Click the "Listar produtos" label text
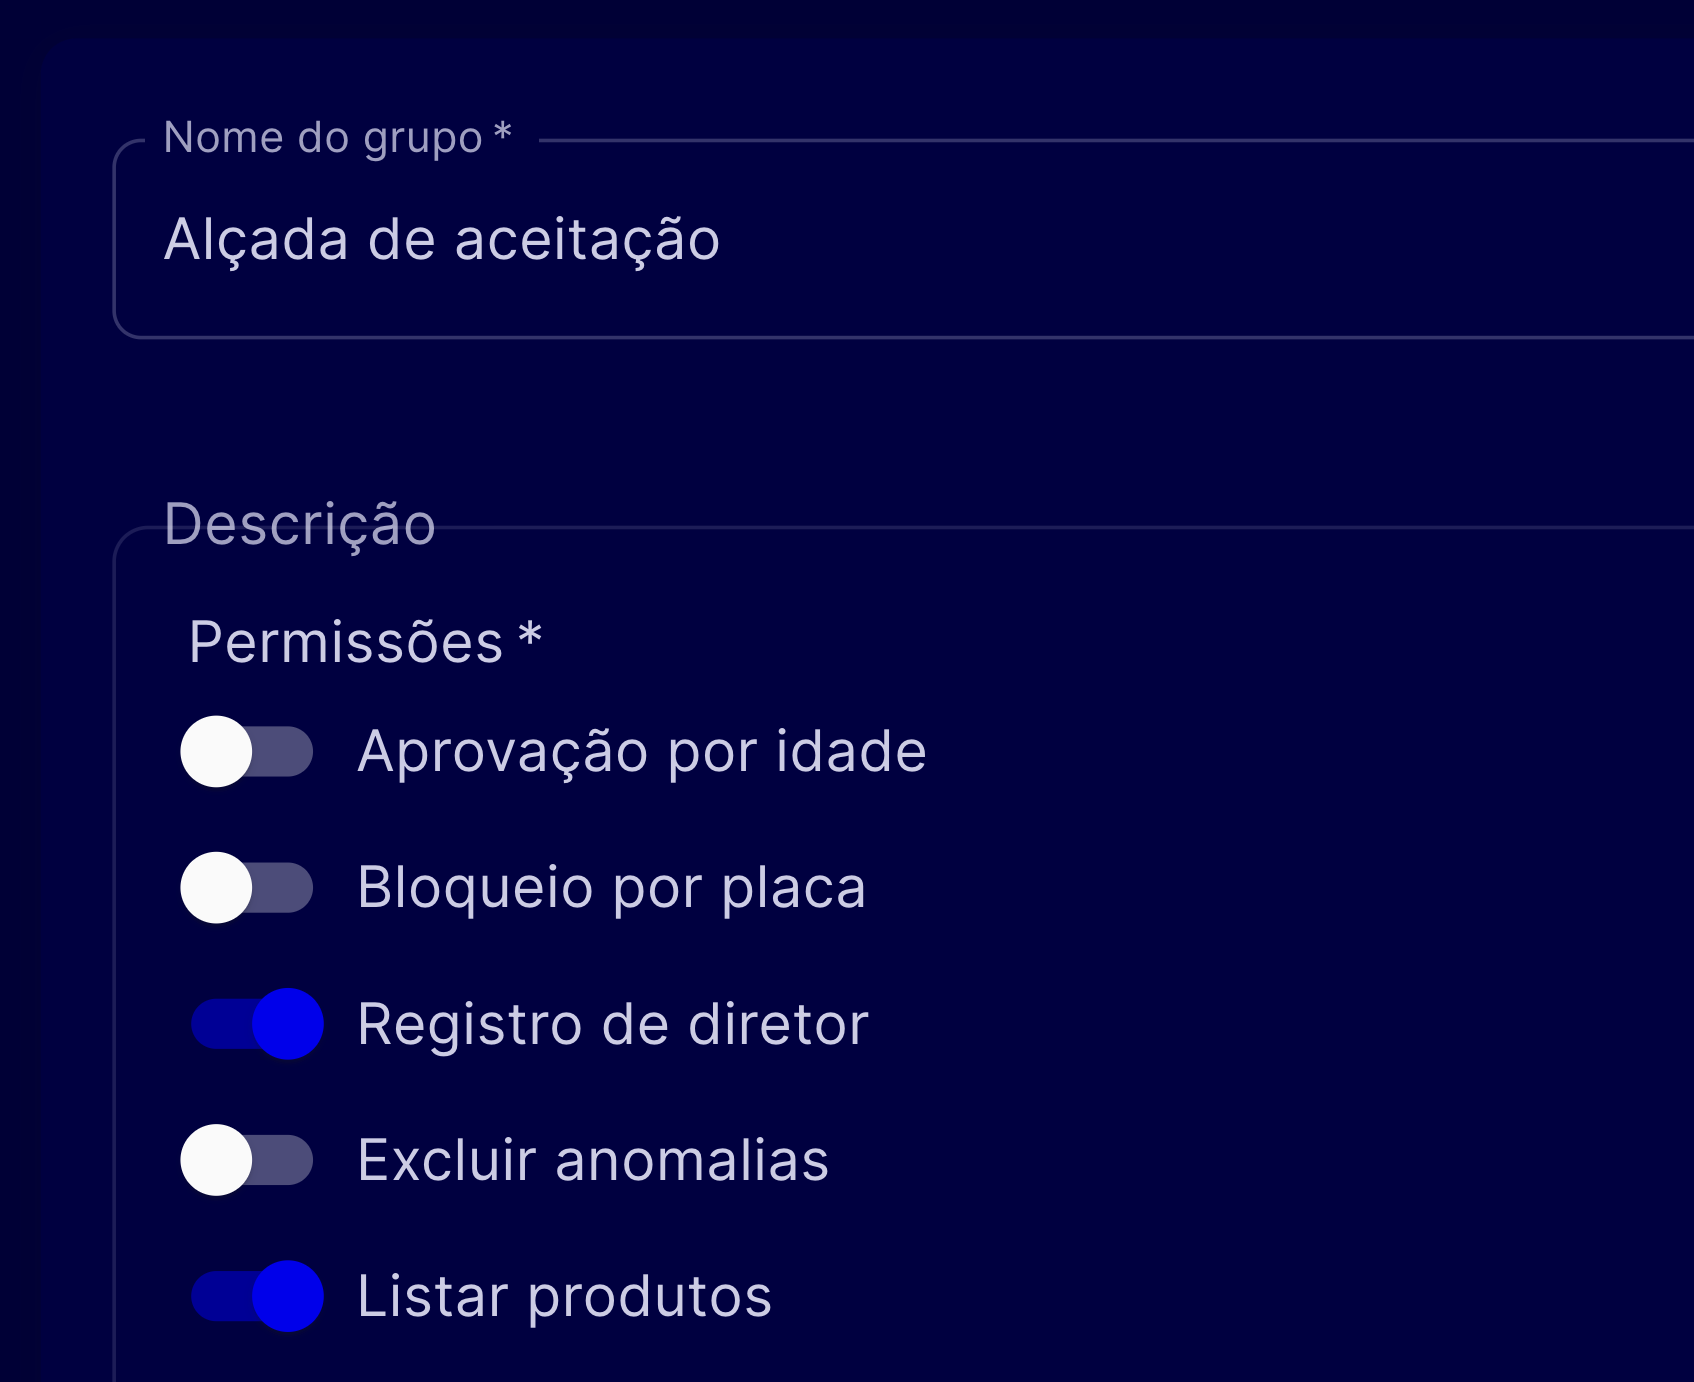1694x1382 pixels. 565,1296
